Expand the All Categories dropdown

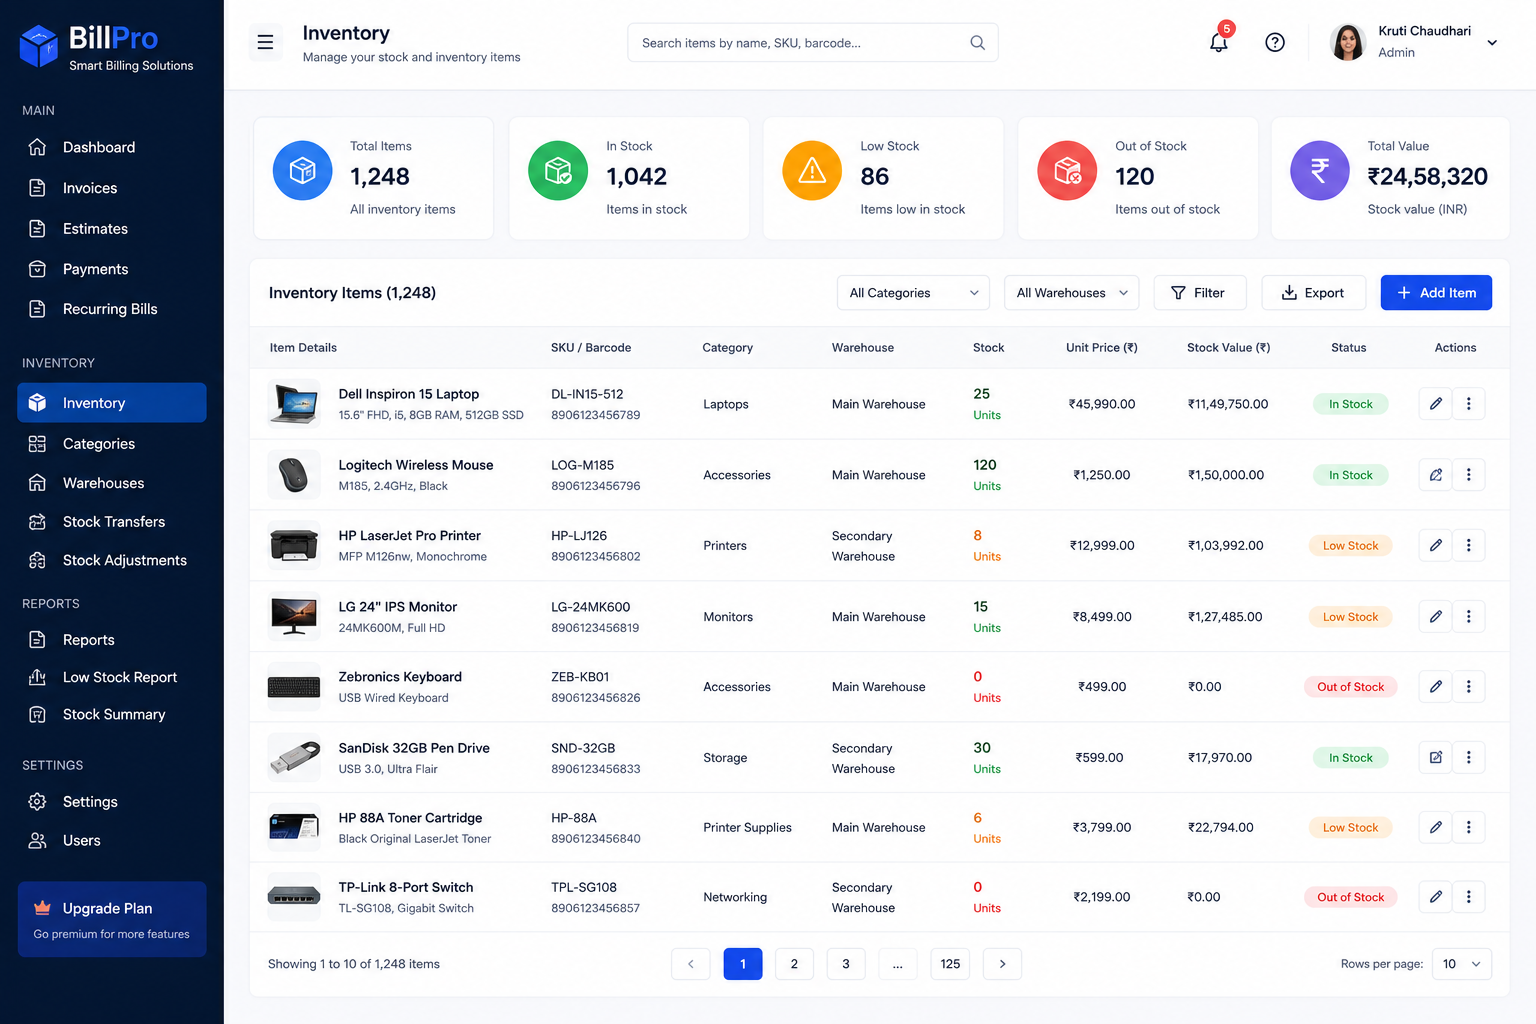coord(913,293)
